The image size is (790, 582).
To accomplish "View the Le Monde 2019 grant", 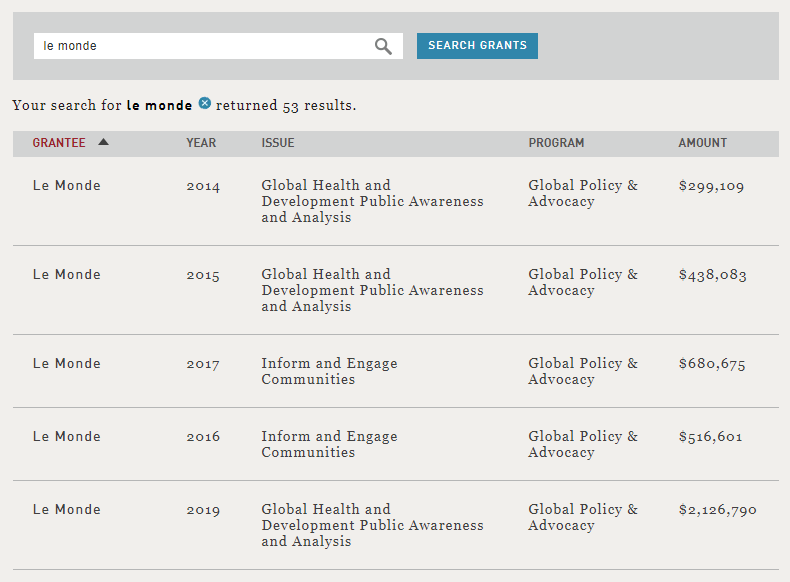I will pyautogui.click(x=67, y=510).
